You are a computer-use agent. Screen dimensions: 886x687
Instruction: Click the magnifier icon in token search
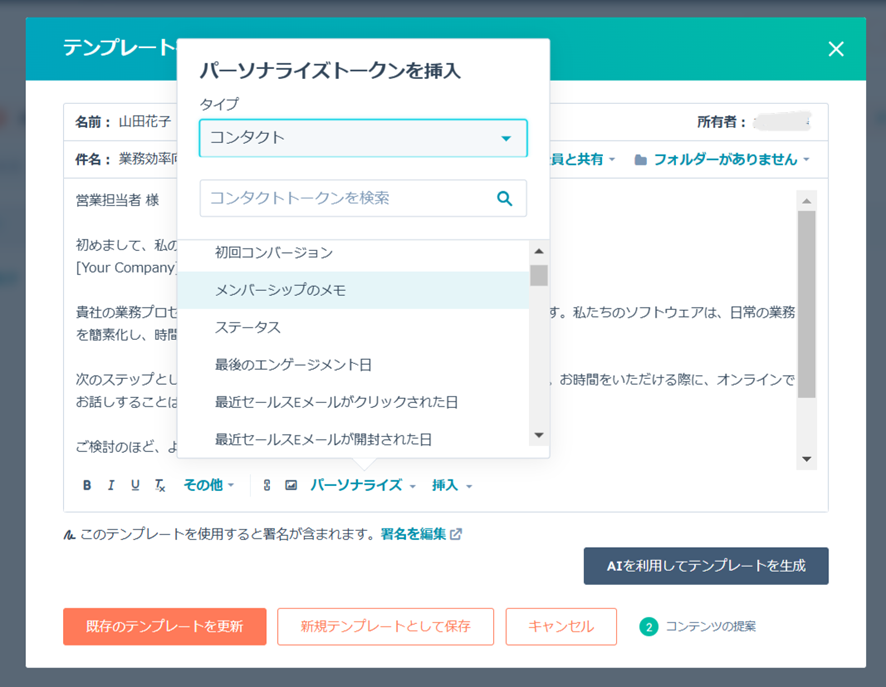tap(505, 198)
